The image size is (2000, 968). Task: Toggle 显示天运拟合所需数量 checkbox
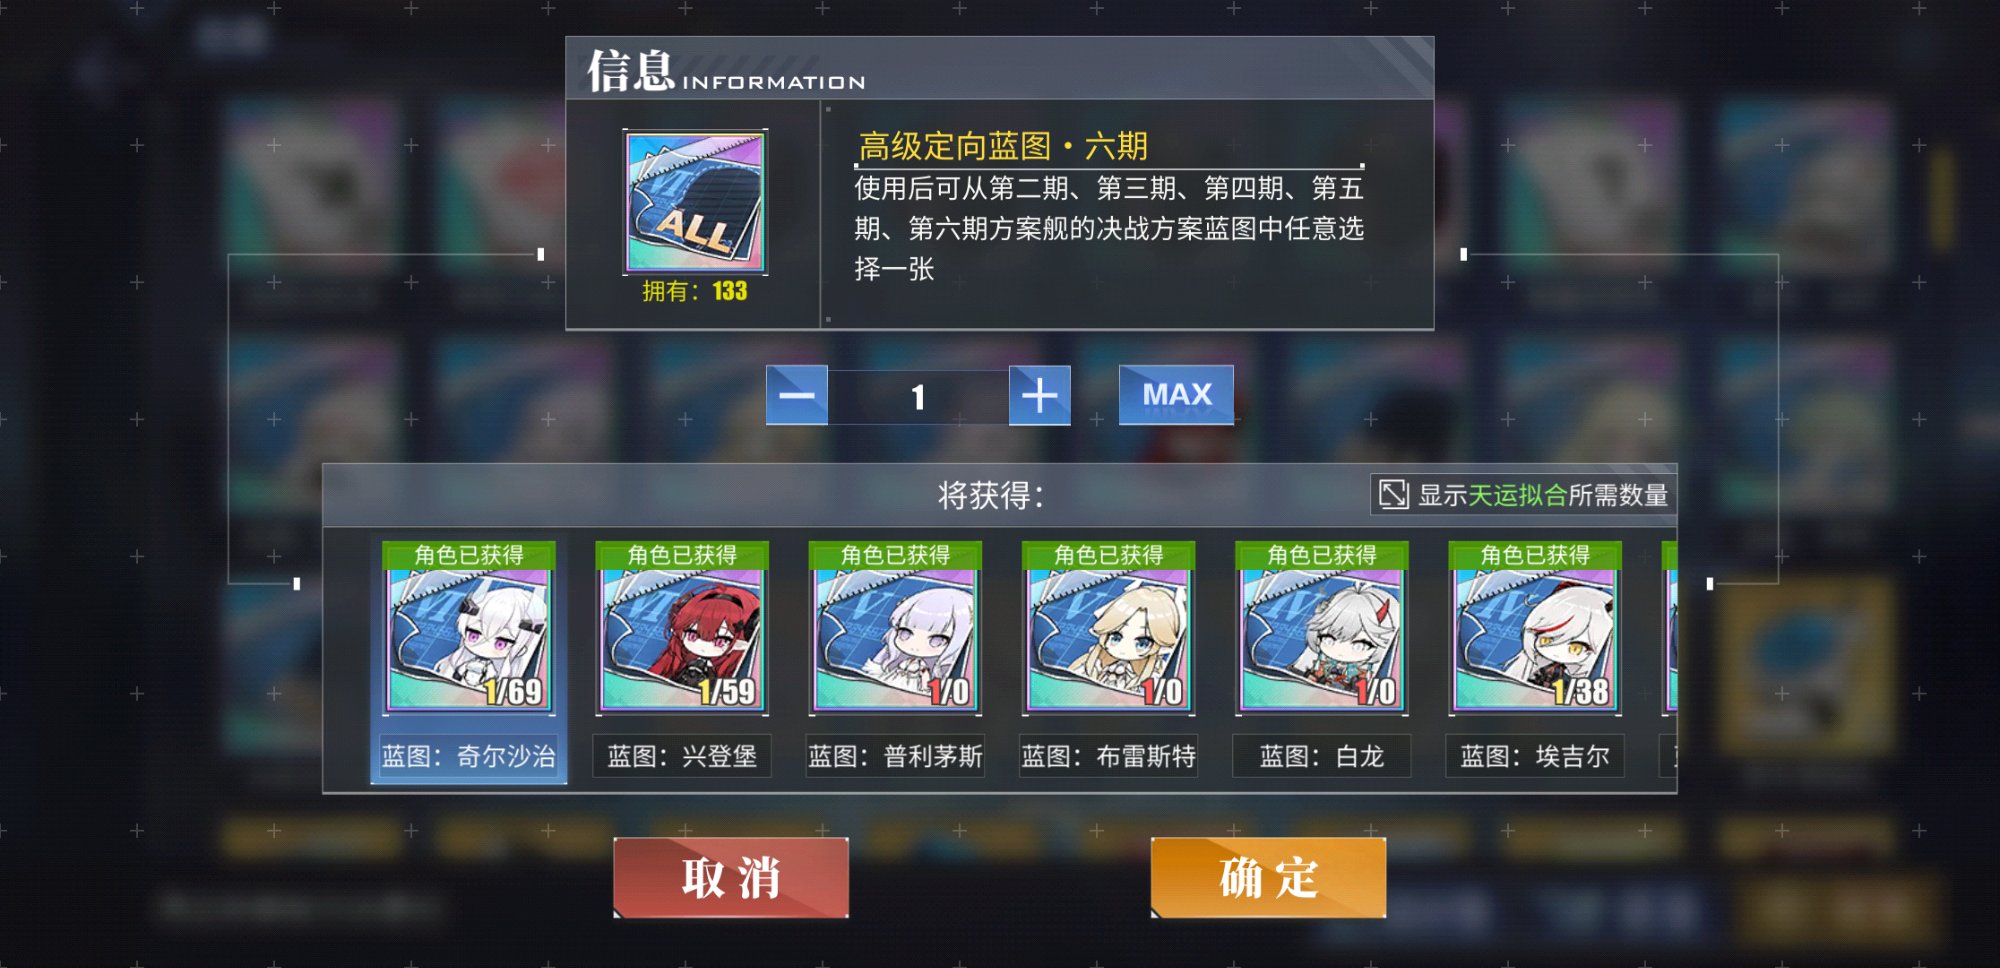(1393, 494)
